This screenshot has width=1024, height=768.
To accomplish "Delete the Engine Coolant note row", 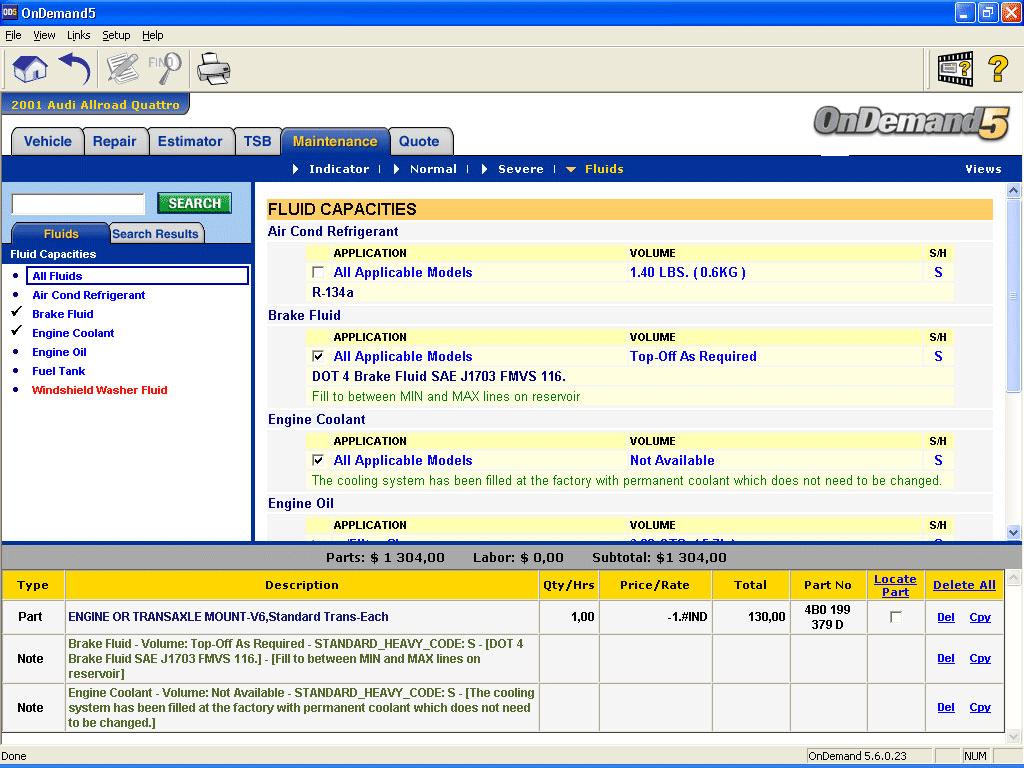I will tap(946, 707).
